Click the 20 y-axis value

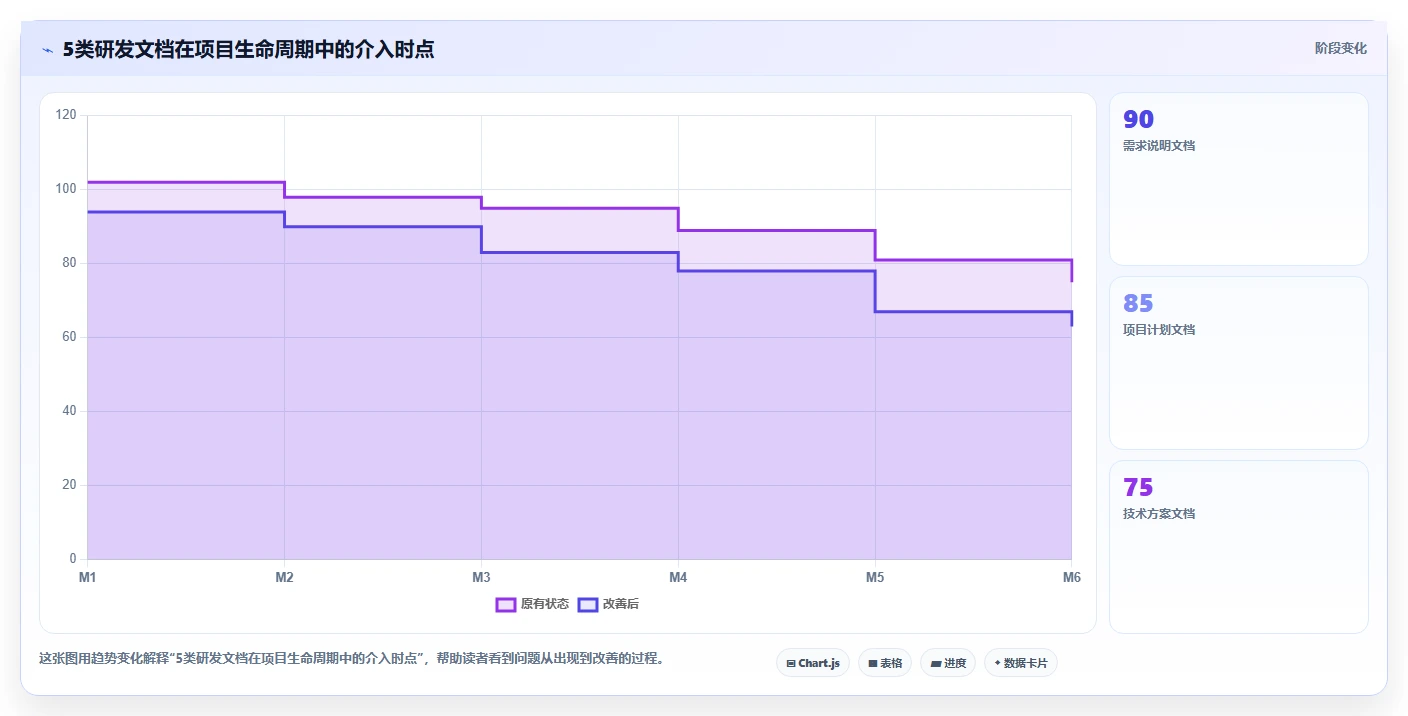[x=69, y=485]
